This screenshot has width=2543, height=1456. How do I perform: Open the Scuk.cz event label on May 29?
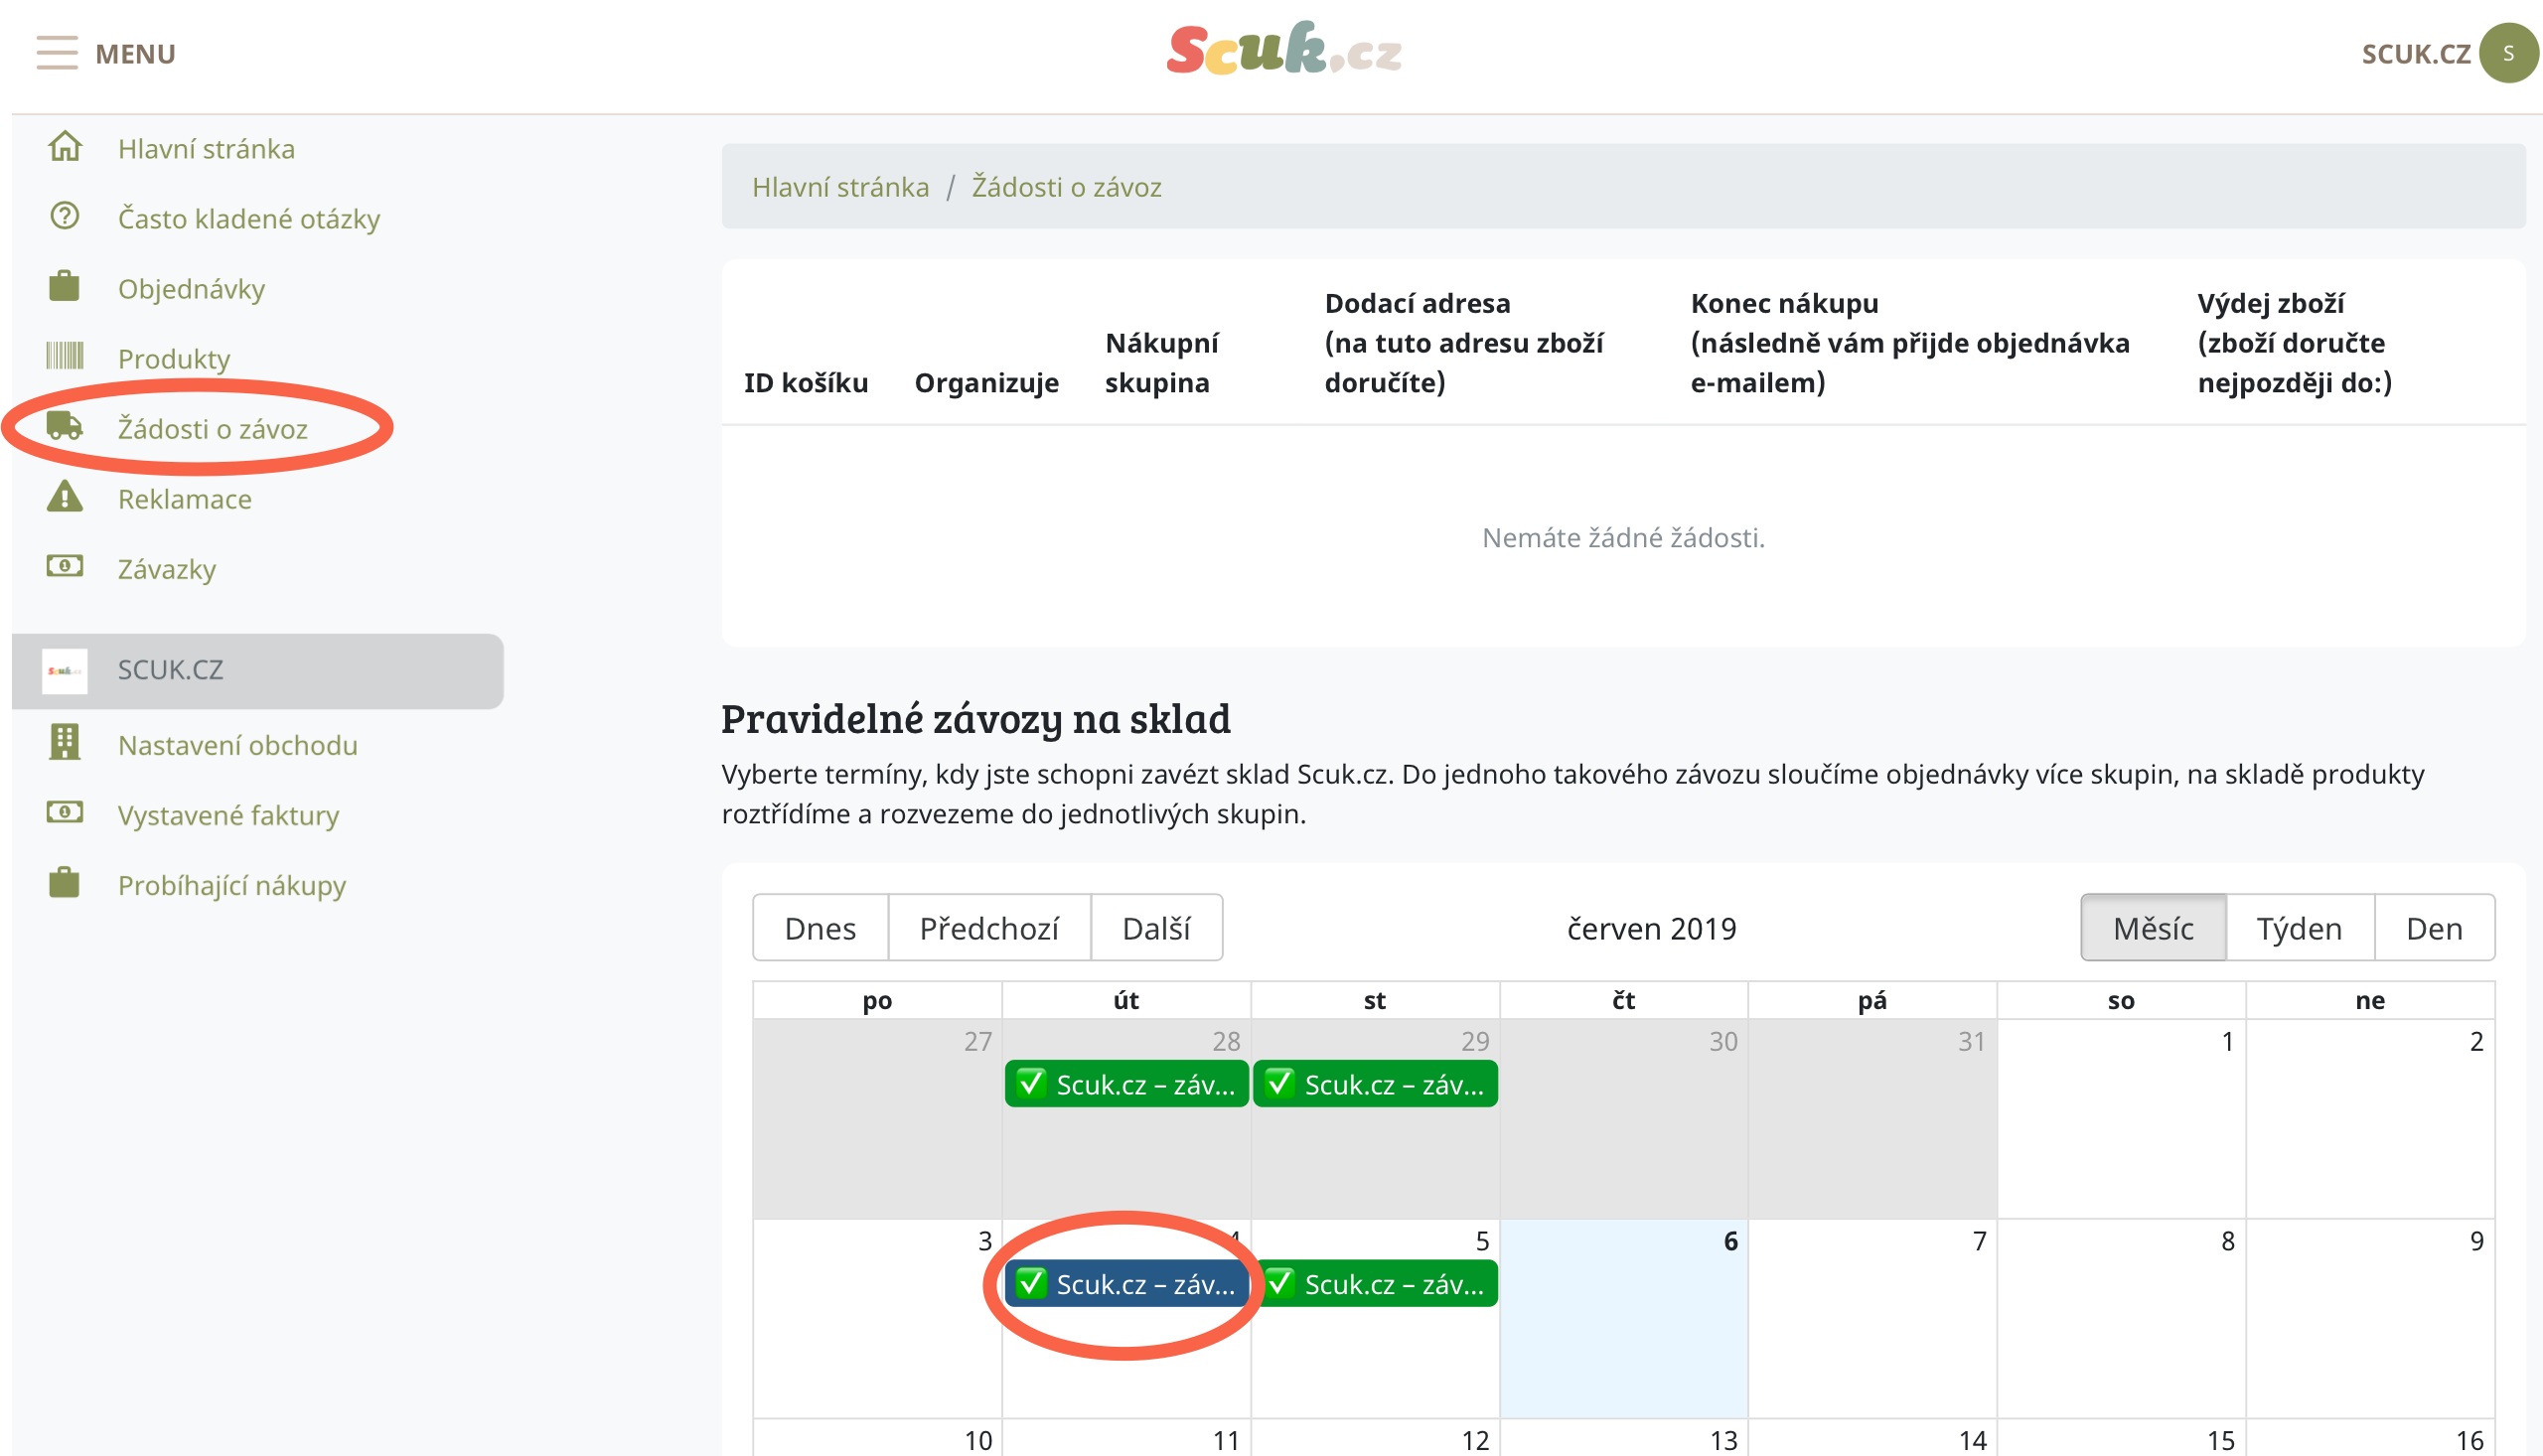pos(1394,1084)
